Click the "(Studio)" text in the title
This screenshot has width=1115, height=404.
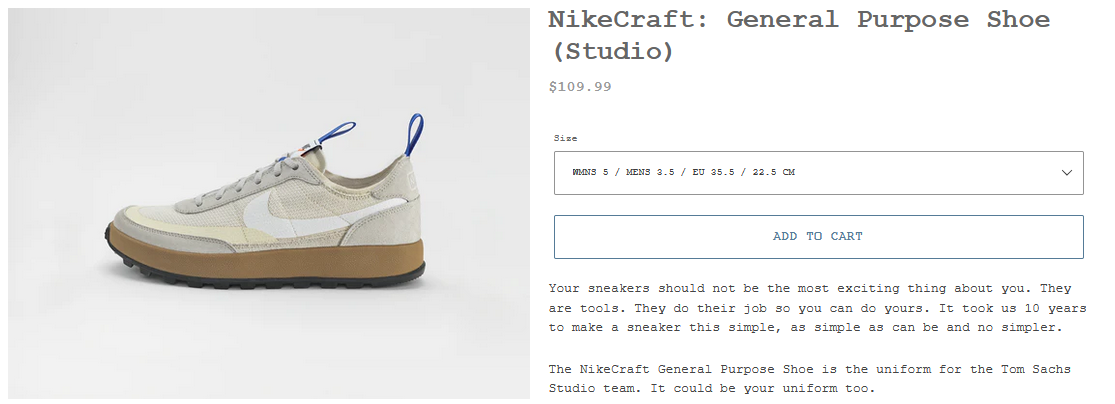(611, 51)
